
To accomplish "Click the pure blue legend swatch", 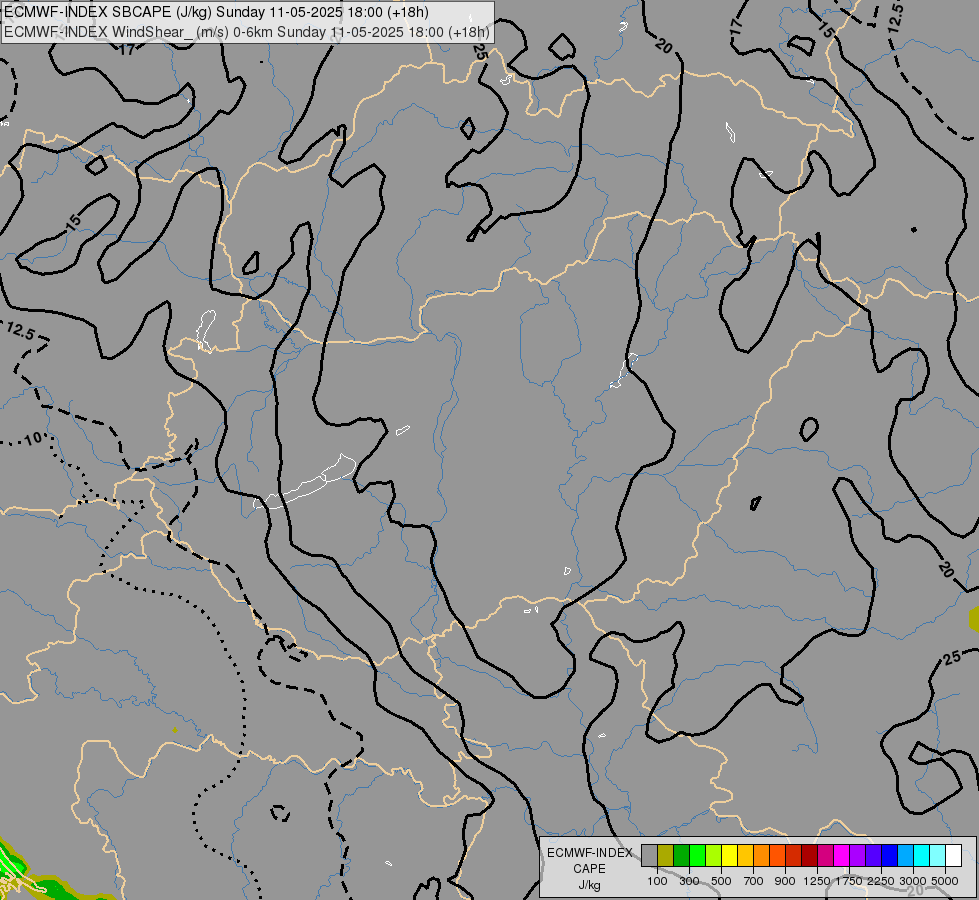I will (x=890, y=855).
